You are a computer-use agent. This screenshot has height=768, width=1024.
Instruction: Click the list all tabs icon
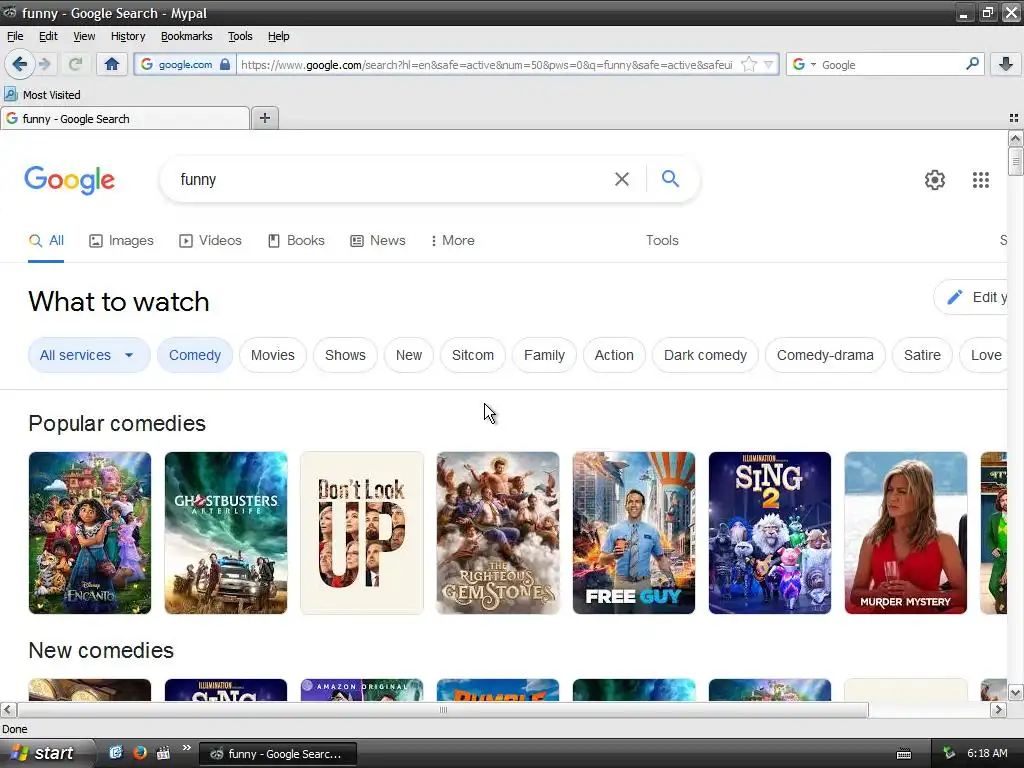[x=1014, y=118]
